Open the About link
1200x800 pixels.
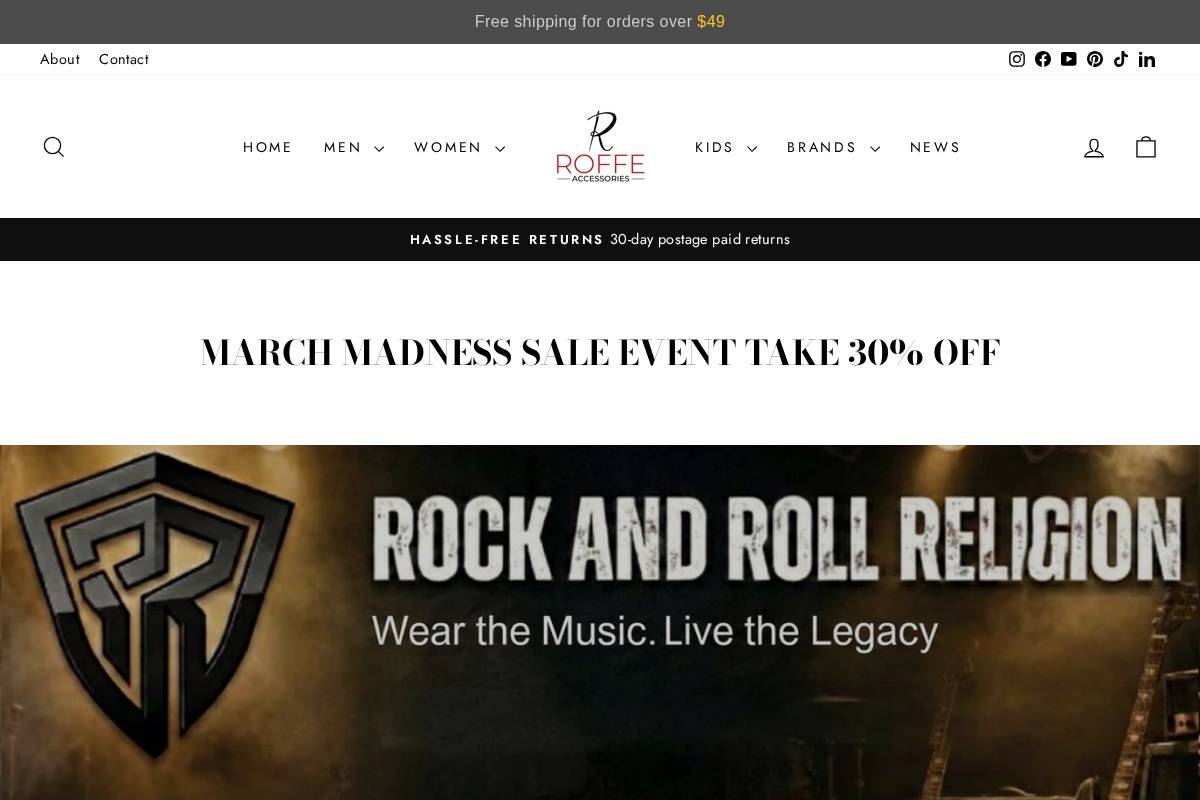[x=60, y=59]
